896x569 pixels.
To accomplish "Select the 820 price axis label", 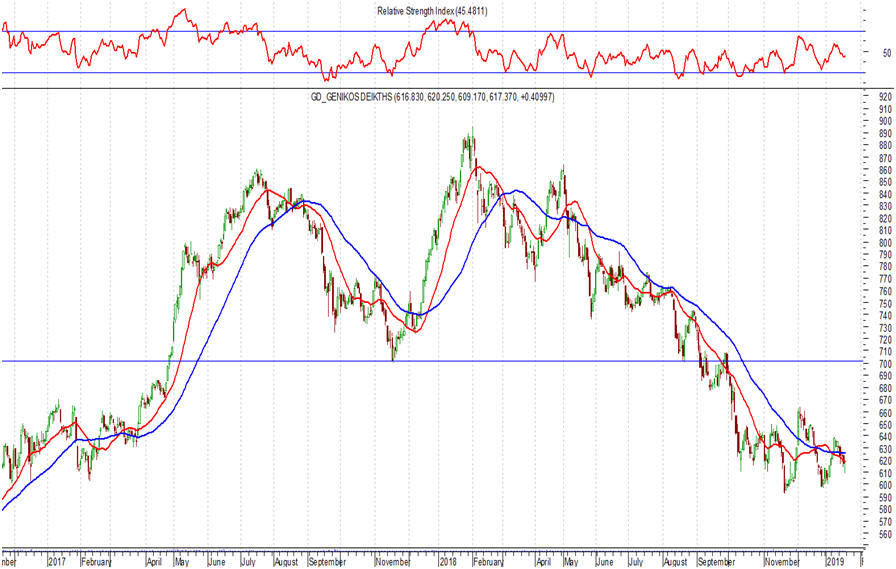I will pos(885,219).
